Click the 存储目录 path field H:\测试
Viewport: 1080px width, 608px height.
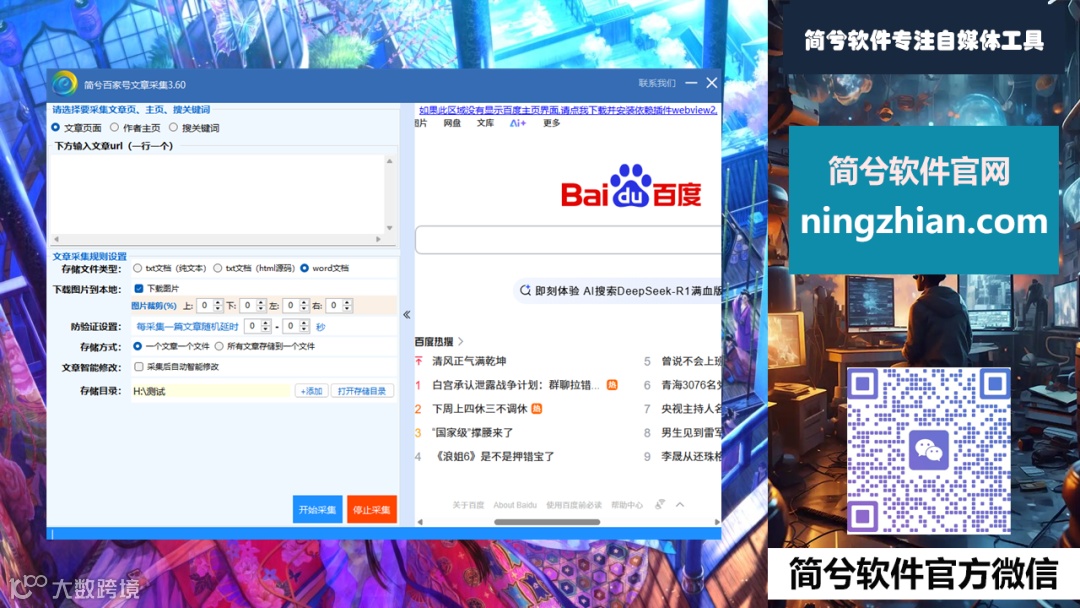(x=211, y=391)
